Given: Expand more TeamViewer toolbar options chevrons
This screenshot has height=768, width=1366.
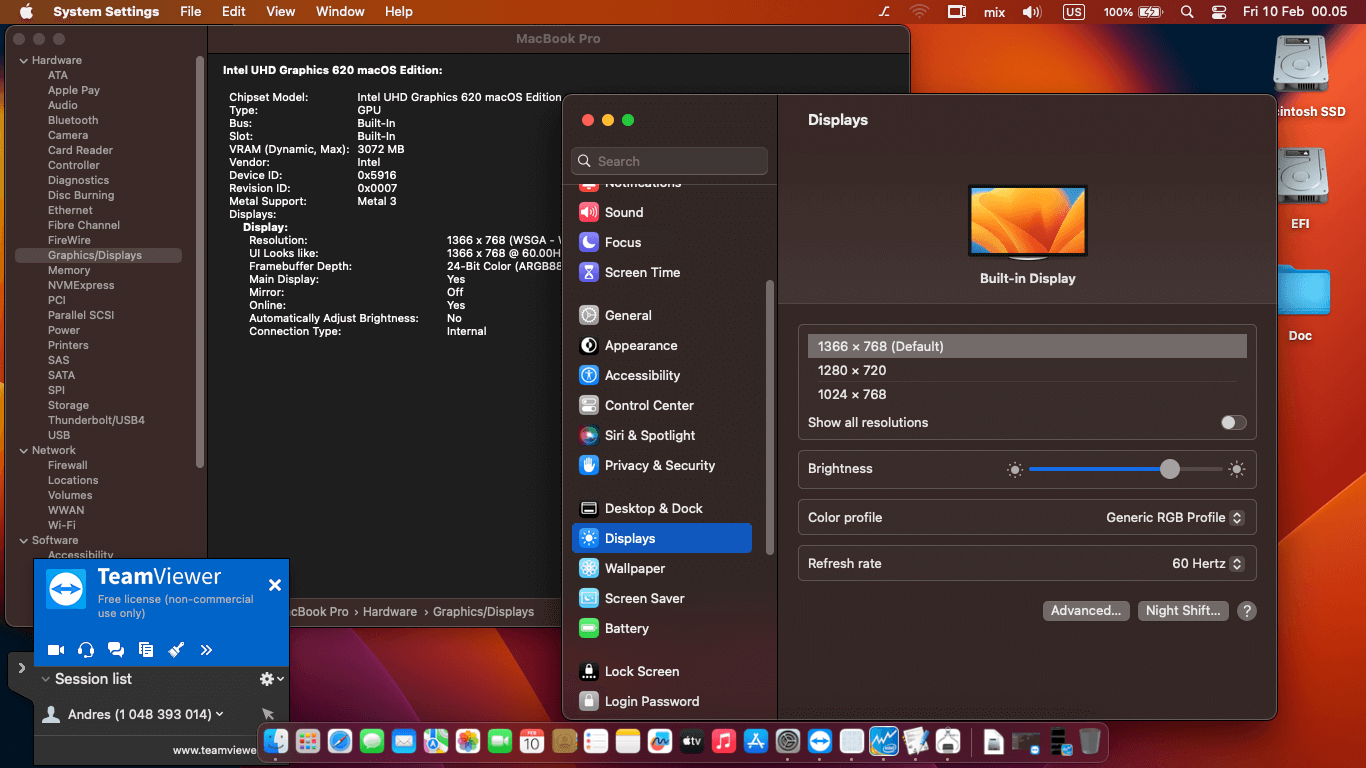Looking at the screenshot, I should click(206, 650).
